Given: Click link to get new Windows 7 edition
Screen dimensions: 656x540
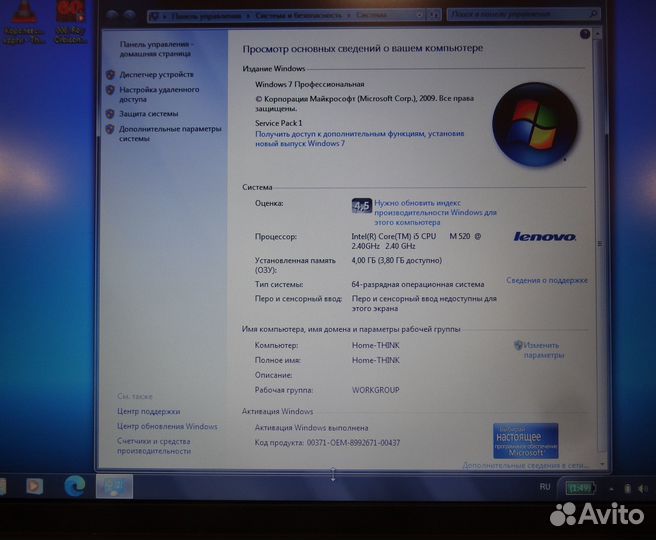Looking at the screenshot, I should click(x=359, y=138).
